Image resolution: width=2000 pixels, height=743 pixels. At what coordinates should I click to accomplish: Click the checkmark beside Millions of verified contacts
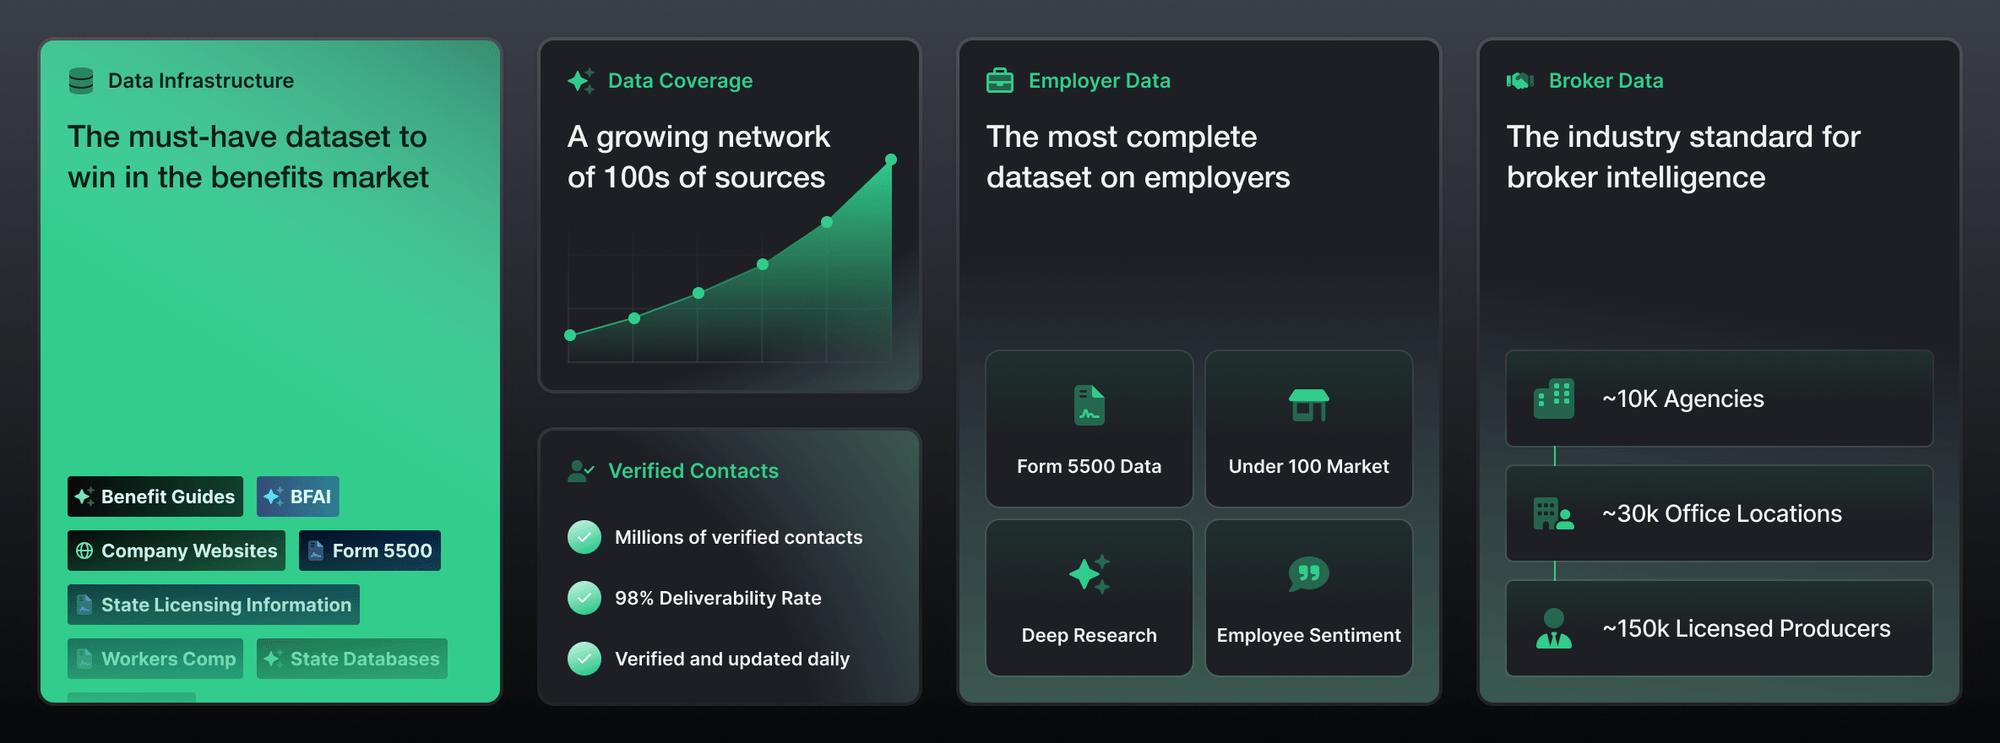pyautogui.click(x=584, y=537)
